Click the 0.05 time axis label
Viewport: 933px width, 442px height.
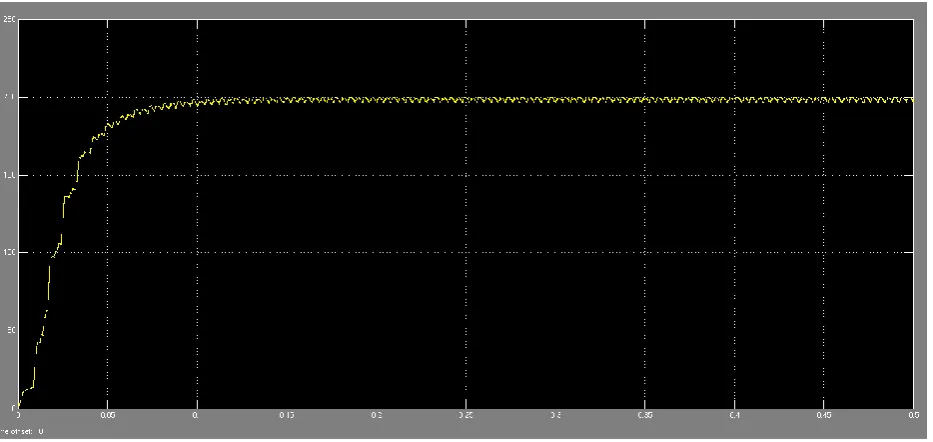pyautogui.click(x=107, y=415)
